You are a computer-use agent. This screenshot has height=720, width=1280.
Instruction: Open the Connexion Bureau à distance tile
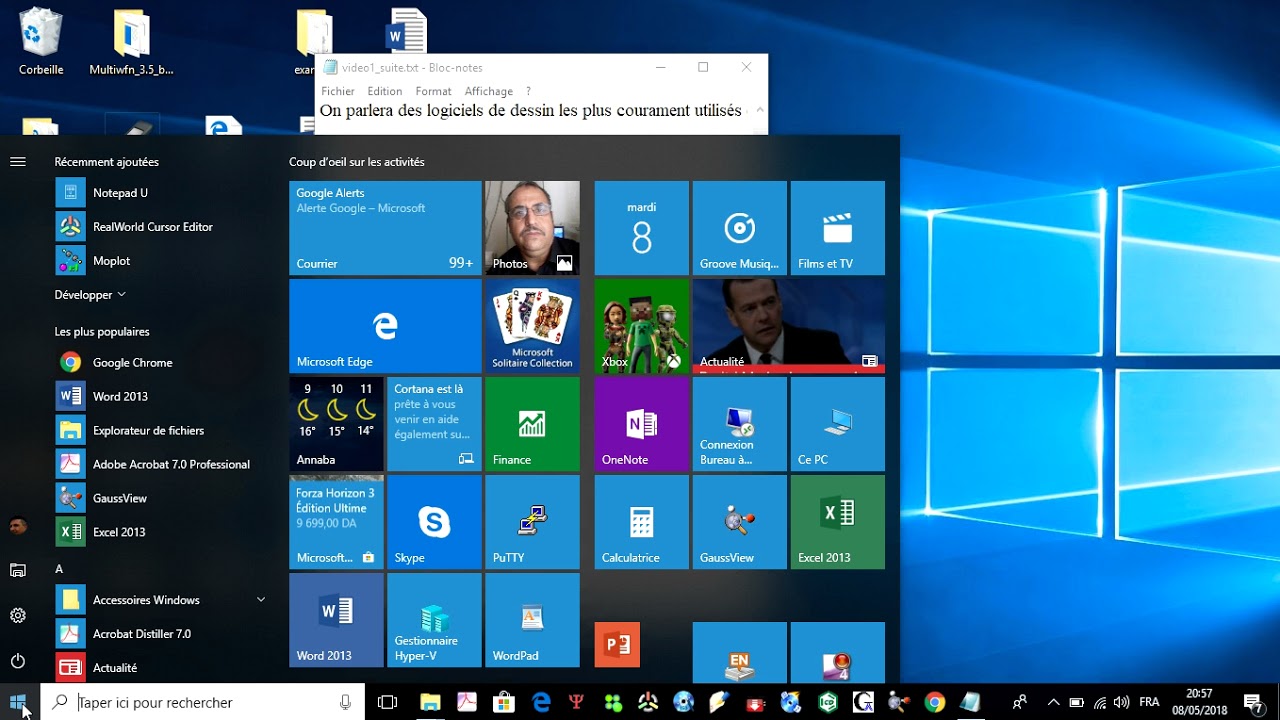740,424
